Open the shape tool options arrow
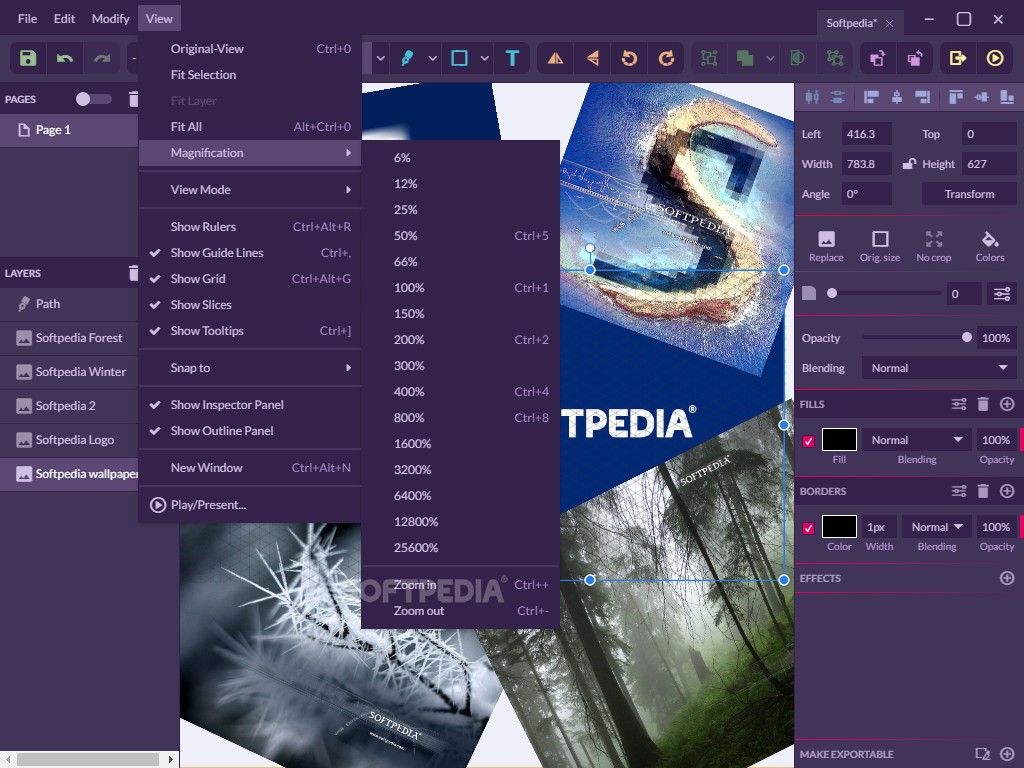 (x=485, y=58)
